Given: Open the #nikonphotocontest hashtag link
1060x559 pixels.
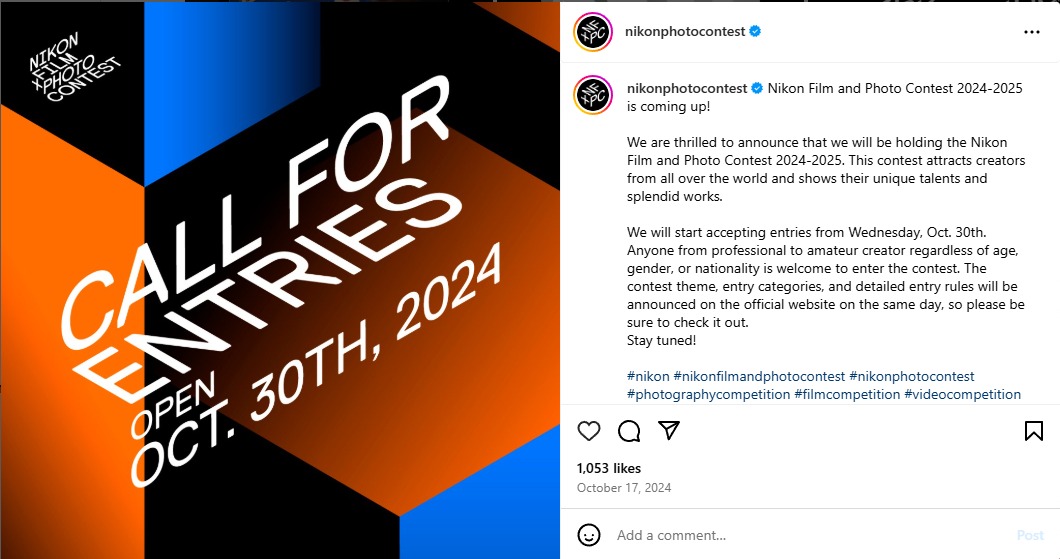Looking at the screenshot, I should (x=911, y=376).
